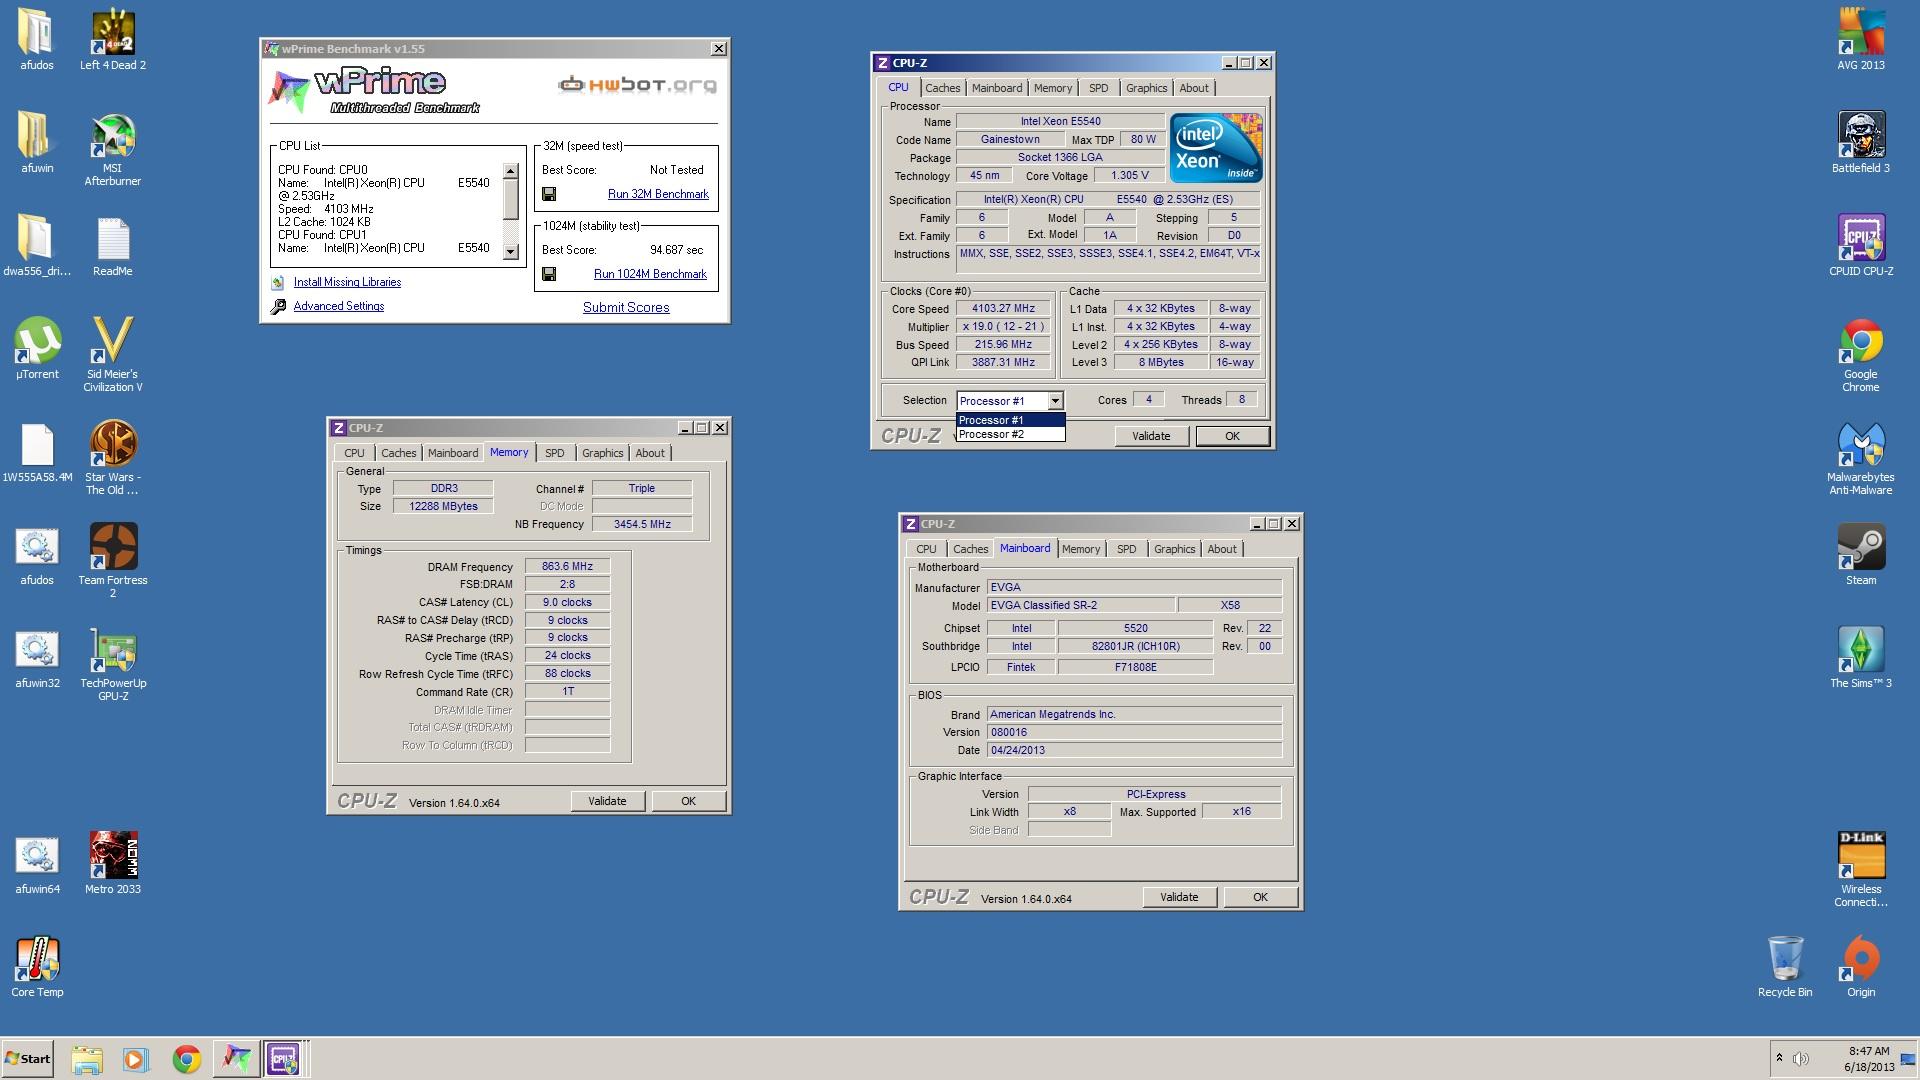Screen dimensions: 1920x1080
Task: Open The Sims 3 shortcut
Action: coord(1861,658)
